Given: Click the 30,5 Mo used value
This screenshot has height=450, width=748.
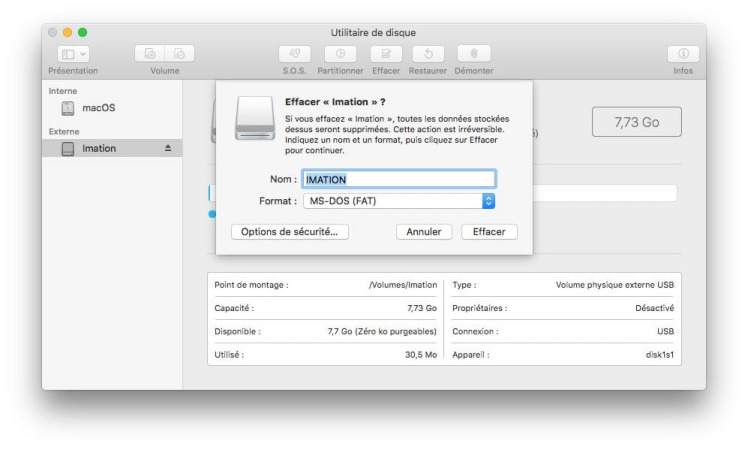Looking at the screenshot, I should click(x=421, y=355).
